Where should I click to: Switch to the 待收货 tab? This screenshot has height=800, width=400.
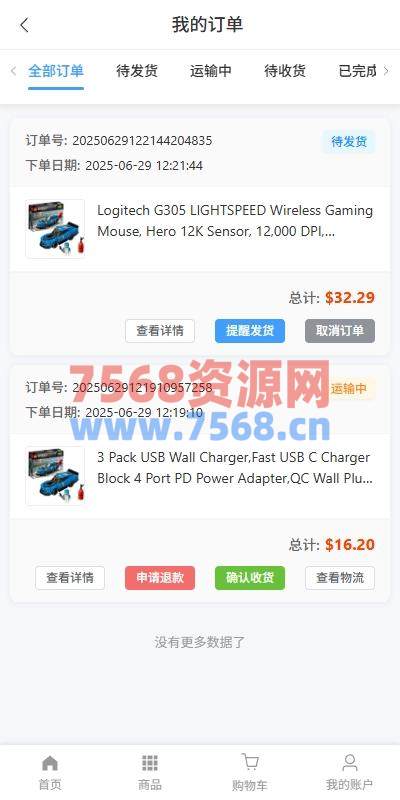(285, 71)
